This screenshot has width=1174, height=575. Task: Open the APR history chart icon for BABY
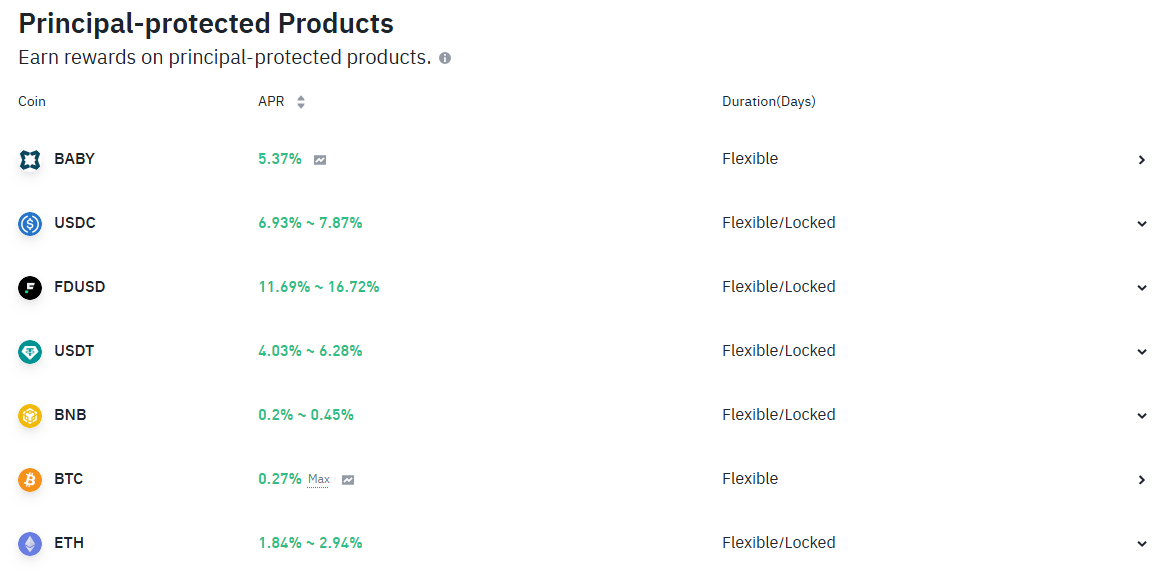click(x=320, y=159)
